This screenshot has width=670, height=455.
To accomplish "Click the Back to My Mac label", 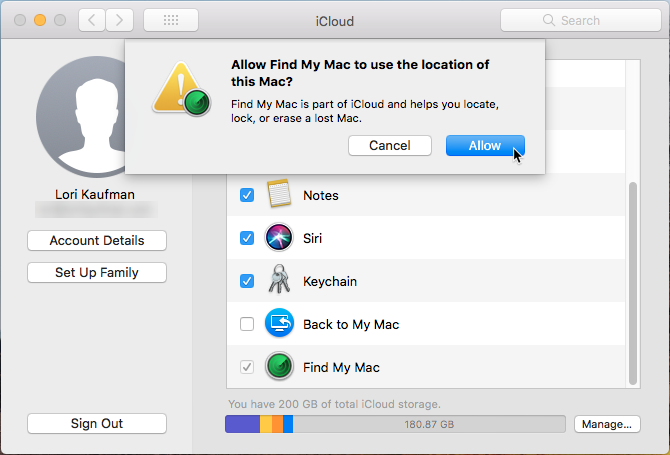I will (351, 325).
